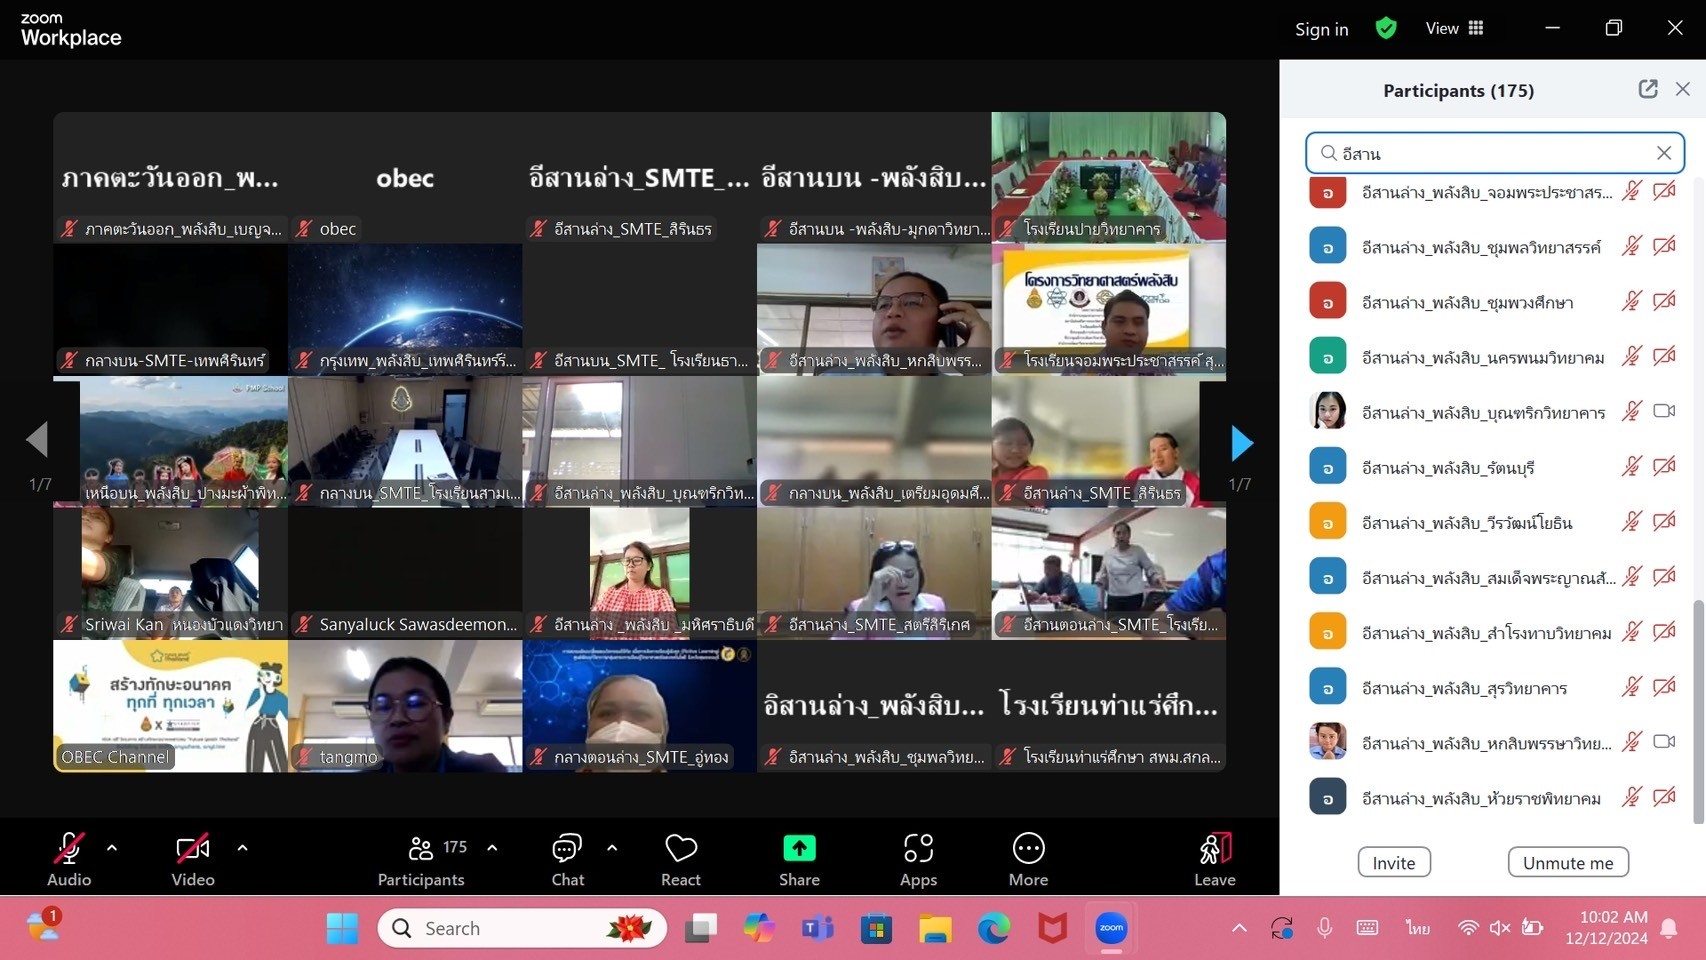Pop out the Participants panel
Viewport: 1706px width, 960px height.
point(1648,89)
